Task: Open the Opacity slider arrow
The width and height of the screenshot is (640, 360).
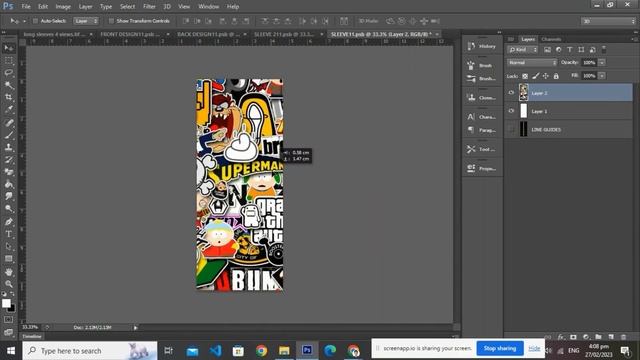Action: tap(602, 62)
